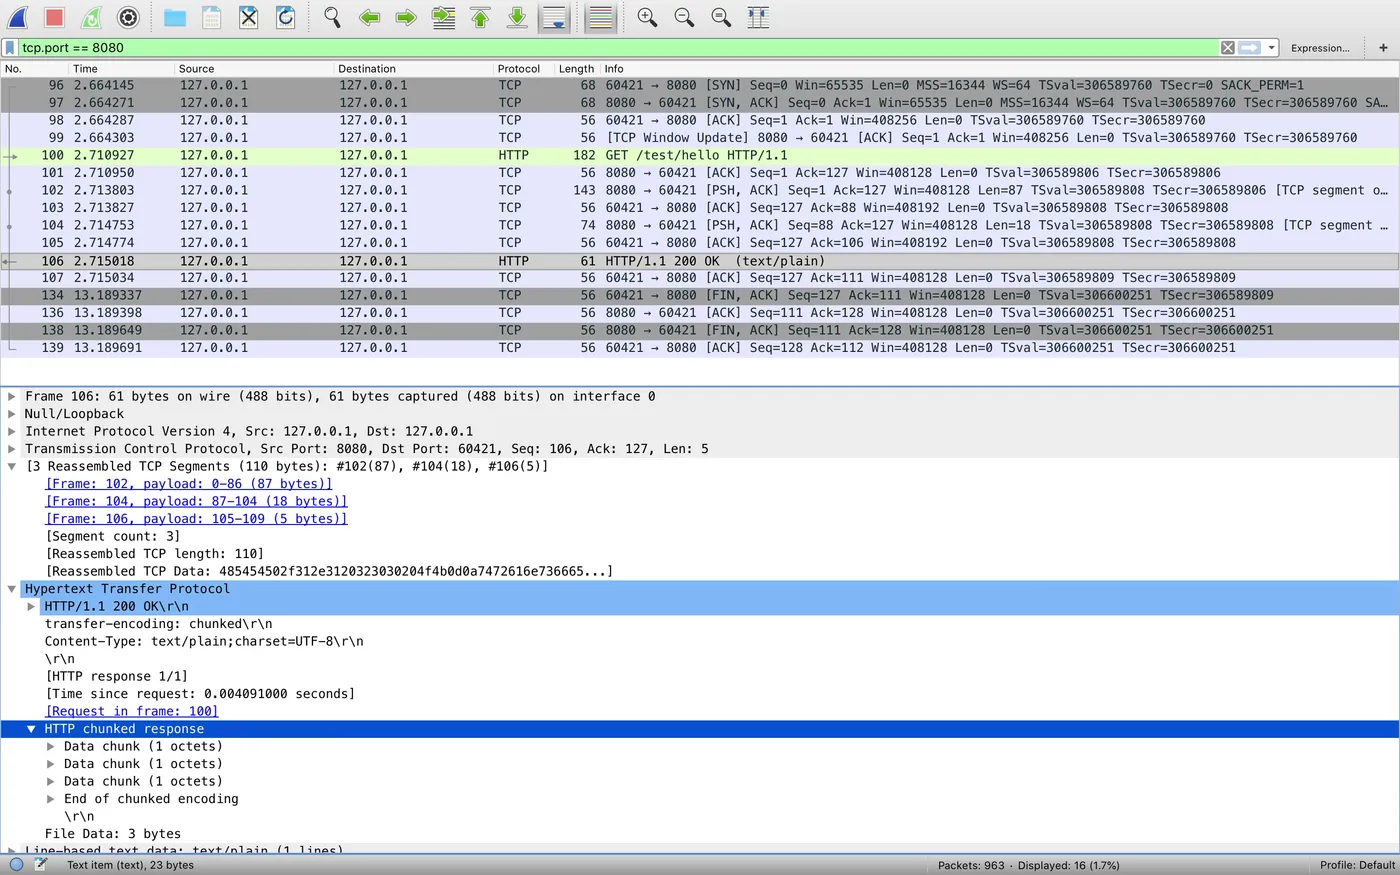Image resolution: width=1400 pixels, height=875 pixels.
Task: Sort by the Length column header
Action: (x=576, y=69)
